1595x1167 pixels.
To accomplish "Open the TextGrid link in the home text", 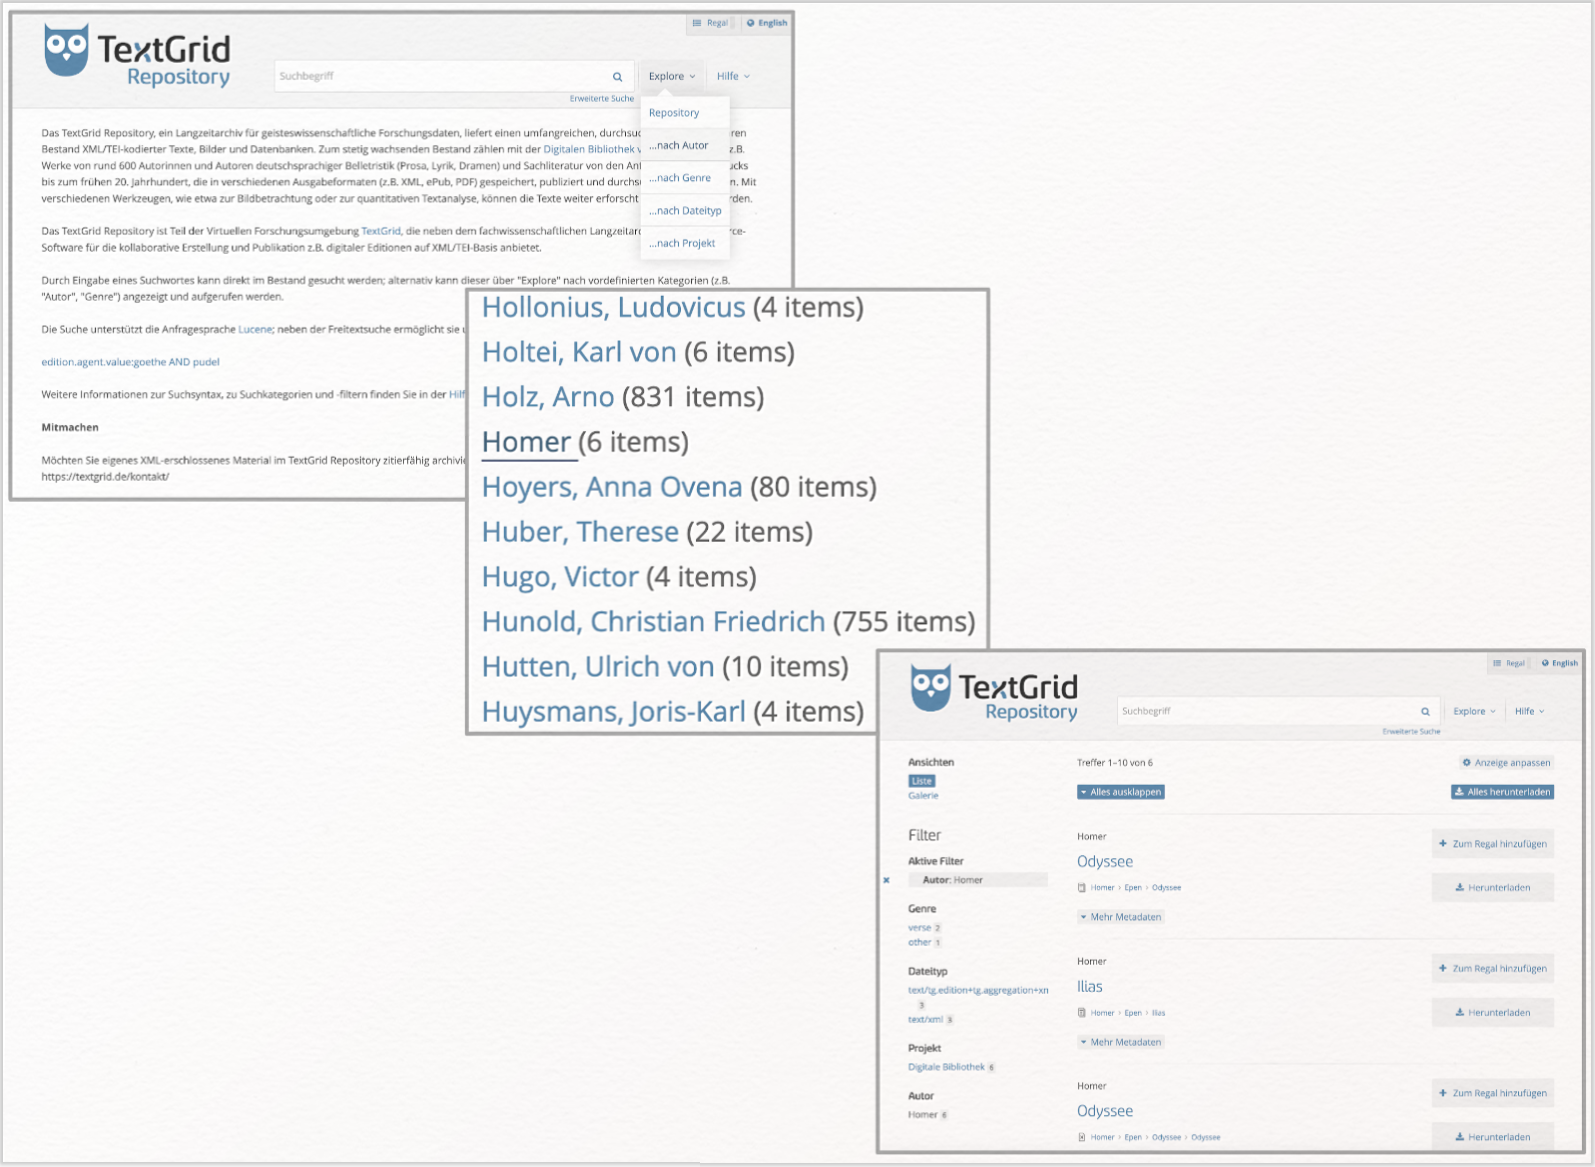I will pos(381,231).
